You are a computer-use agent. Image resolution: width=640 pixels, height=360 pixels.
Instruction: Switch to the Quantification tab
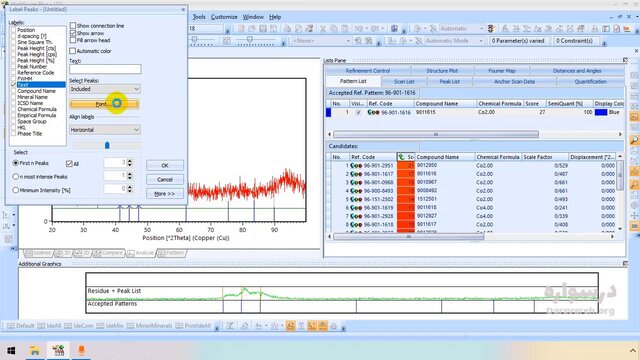(x=590, y=82)
